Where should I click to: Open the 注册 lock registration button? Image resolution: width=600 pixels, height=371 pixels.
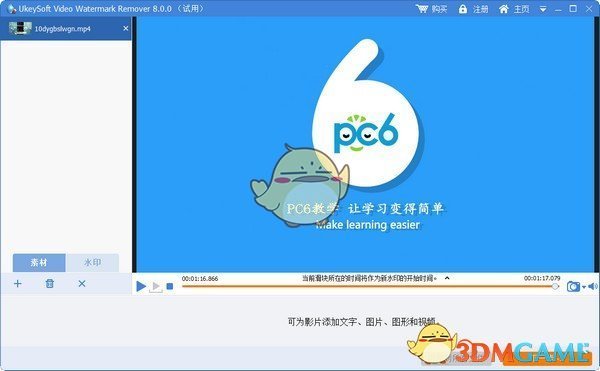coord(473,9)
